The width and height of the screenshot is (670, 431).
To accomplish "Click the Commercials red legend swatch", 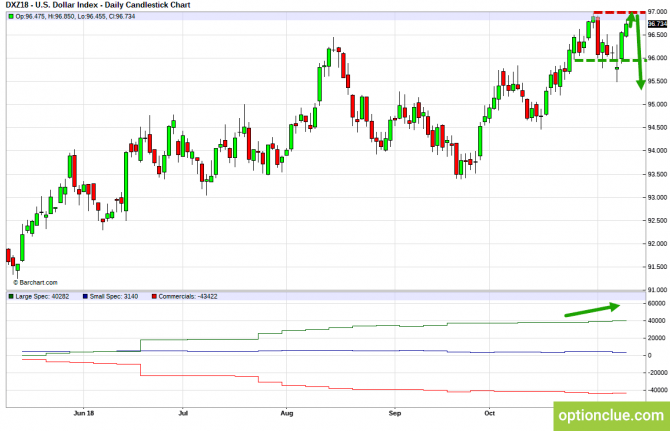I will coord(154,296).
